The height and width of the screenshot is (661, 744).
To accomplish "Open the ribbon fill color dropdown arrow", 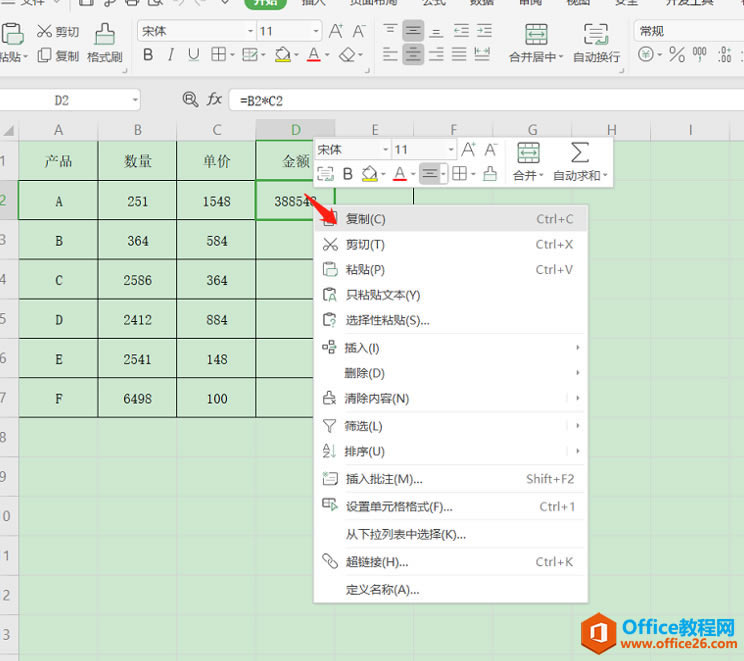I will pyautogui.click(x=297, y=56).
